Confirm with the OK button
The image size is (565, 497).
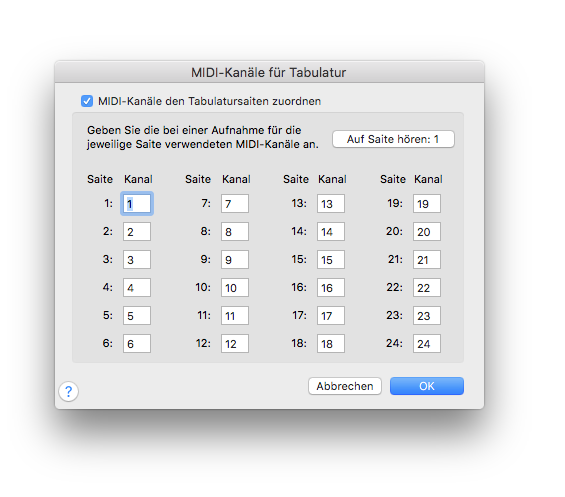pos(427,386)
